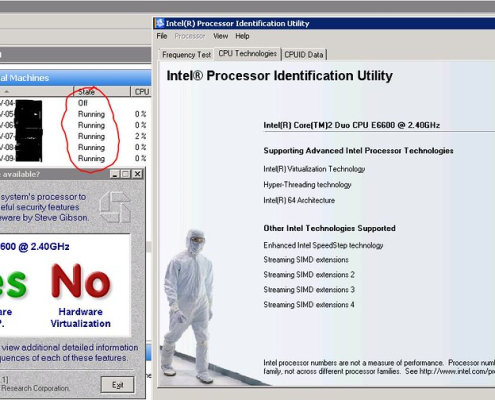Image resolution: width=495 pixels, height=400 pixels.
Task: Minimize the SecurAble window
Action: pyautogui.click(x=115, y=174)
